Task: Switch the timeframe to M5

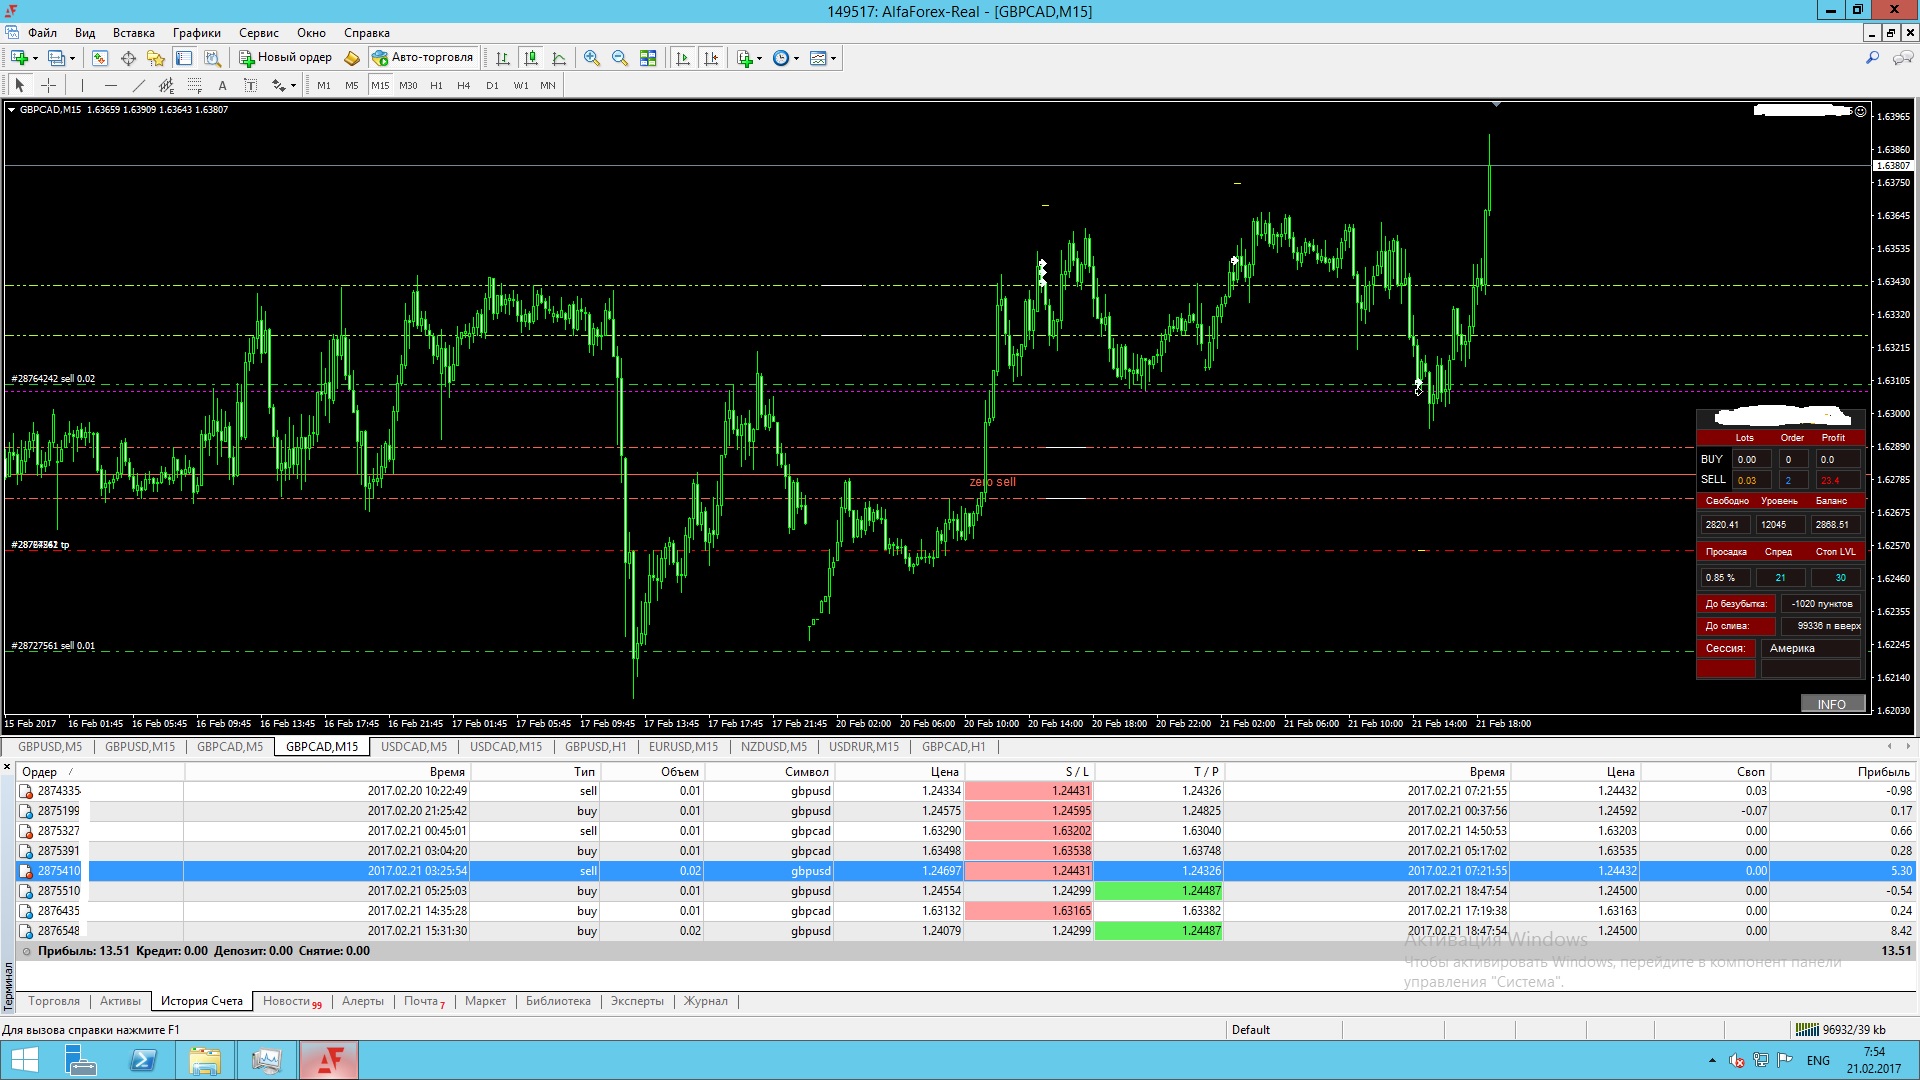Action: point(352,85)
